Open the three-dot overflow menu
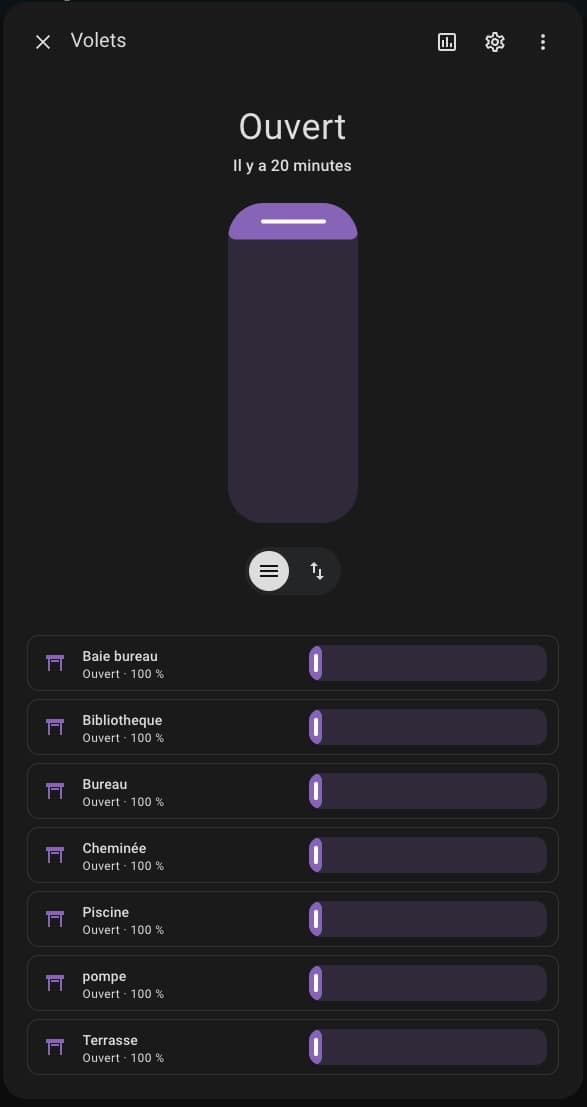Viewport: 587px width, 1107px height. (542, 42)
